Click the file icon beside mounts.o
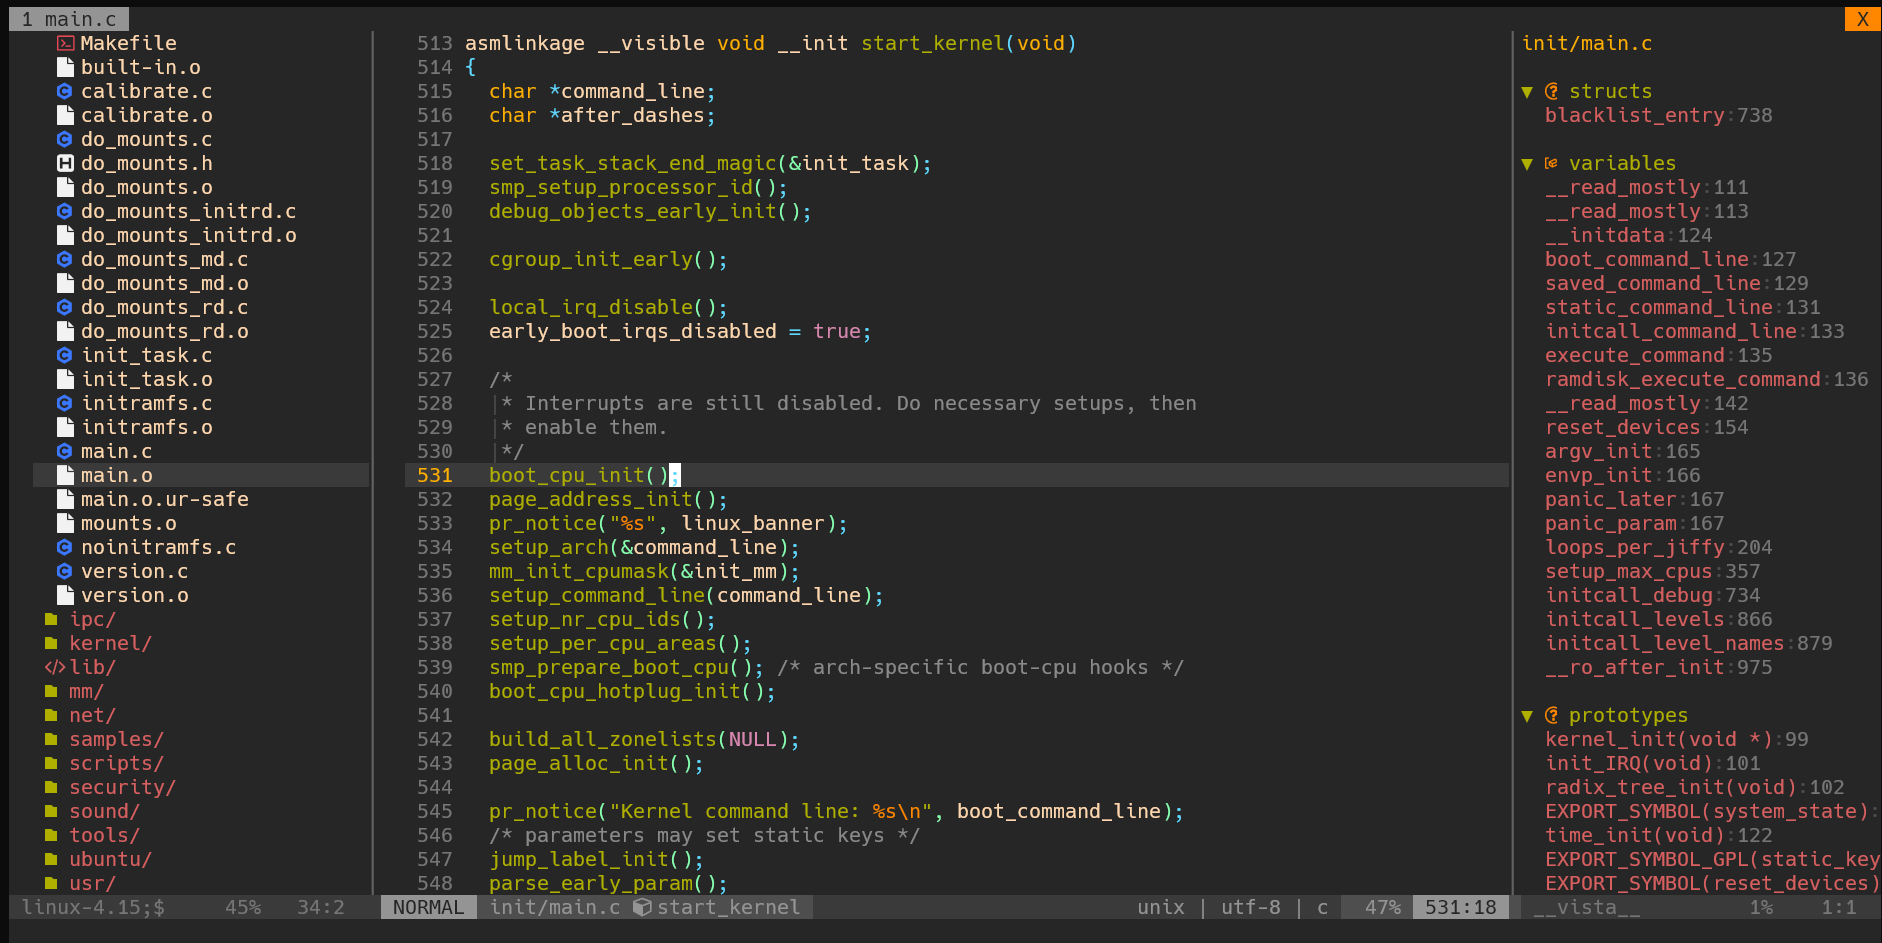The width and height of the screenshot is (1882, 943). [65, 523]
